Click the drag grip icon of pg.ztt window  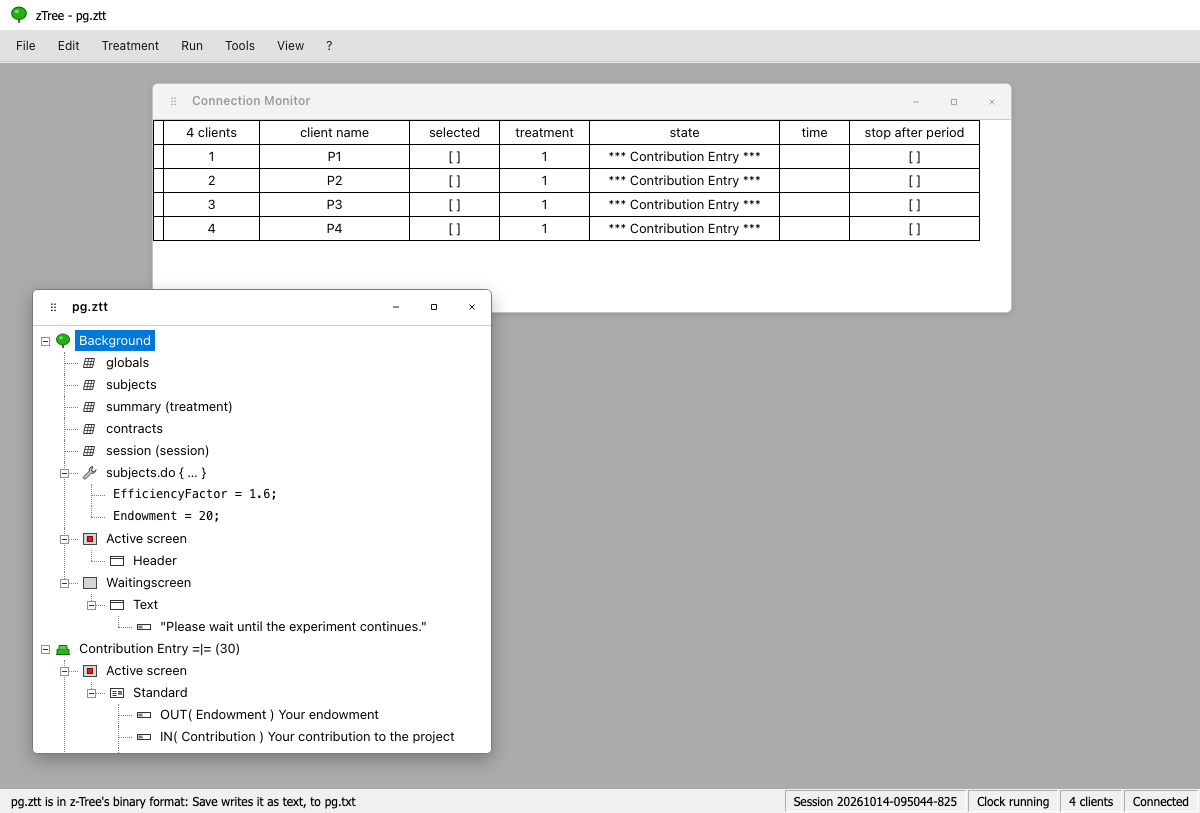click(x=53, y=307)
